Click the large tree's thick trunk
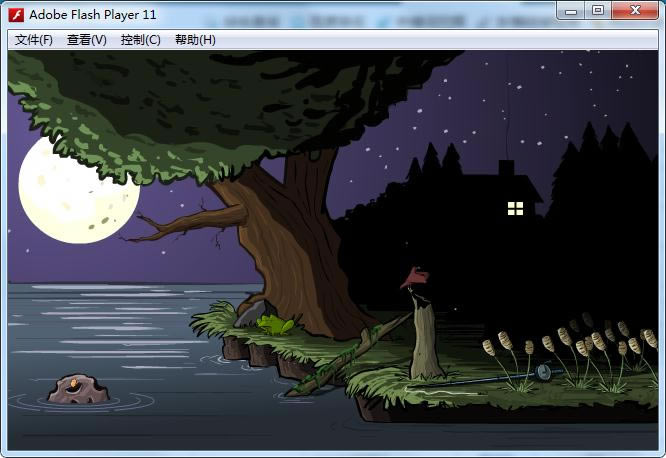Screen dimensions: 666x458 pos(290,250)
